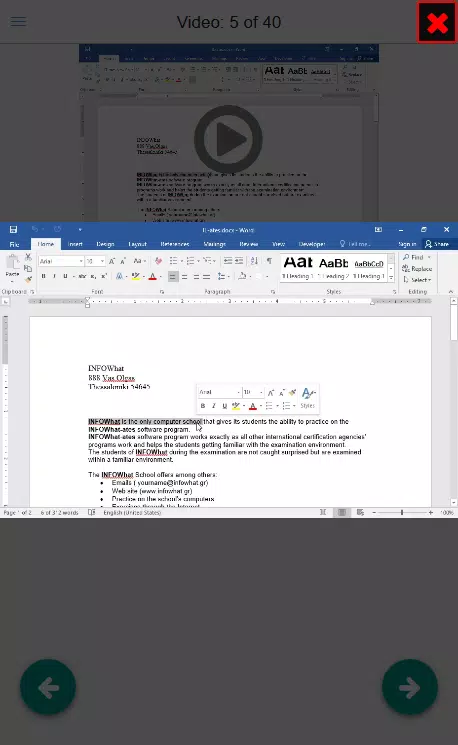The image size is (458, 745).
Task: Open the Font dialog launcher
Action: click(162, 292)
